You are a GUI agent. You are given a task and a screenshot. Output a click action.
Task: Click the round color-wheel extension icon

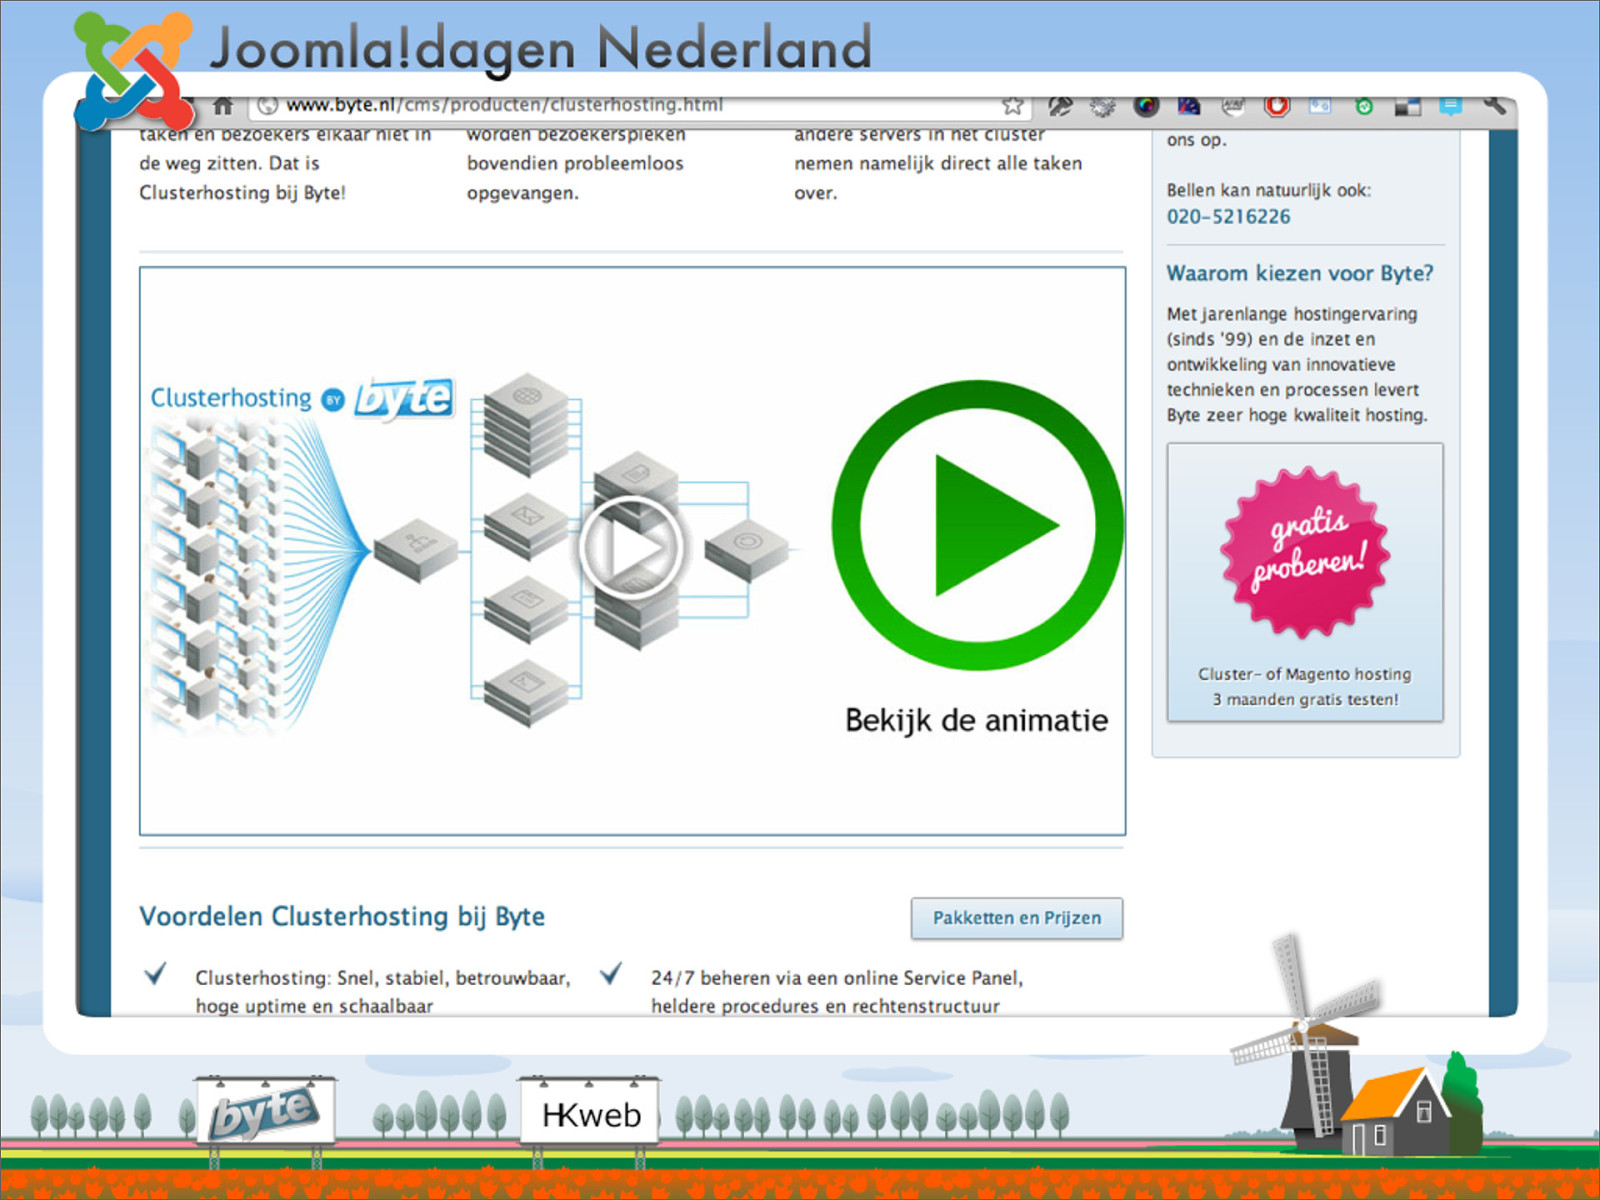(1146, 105)
